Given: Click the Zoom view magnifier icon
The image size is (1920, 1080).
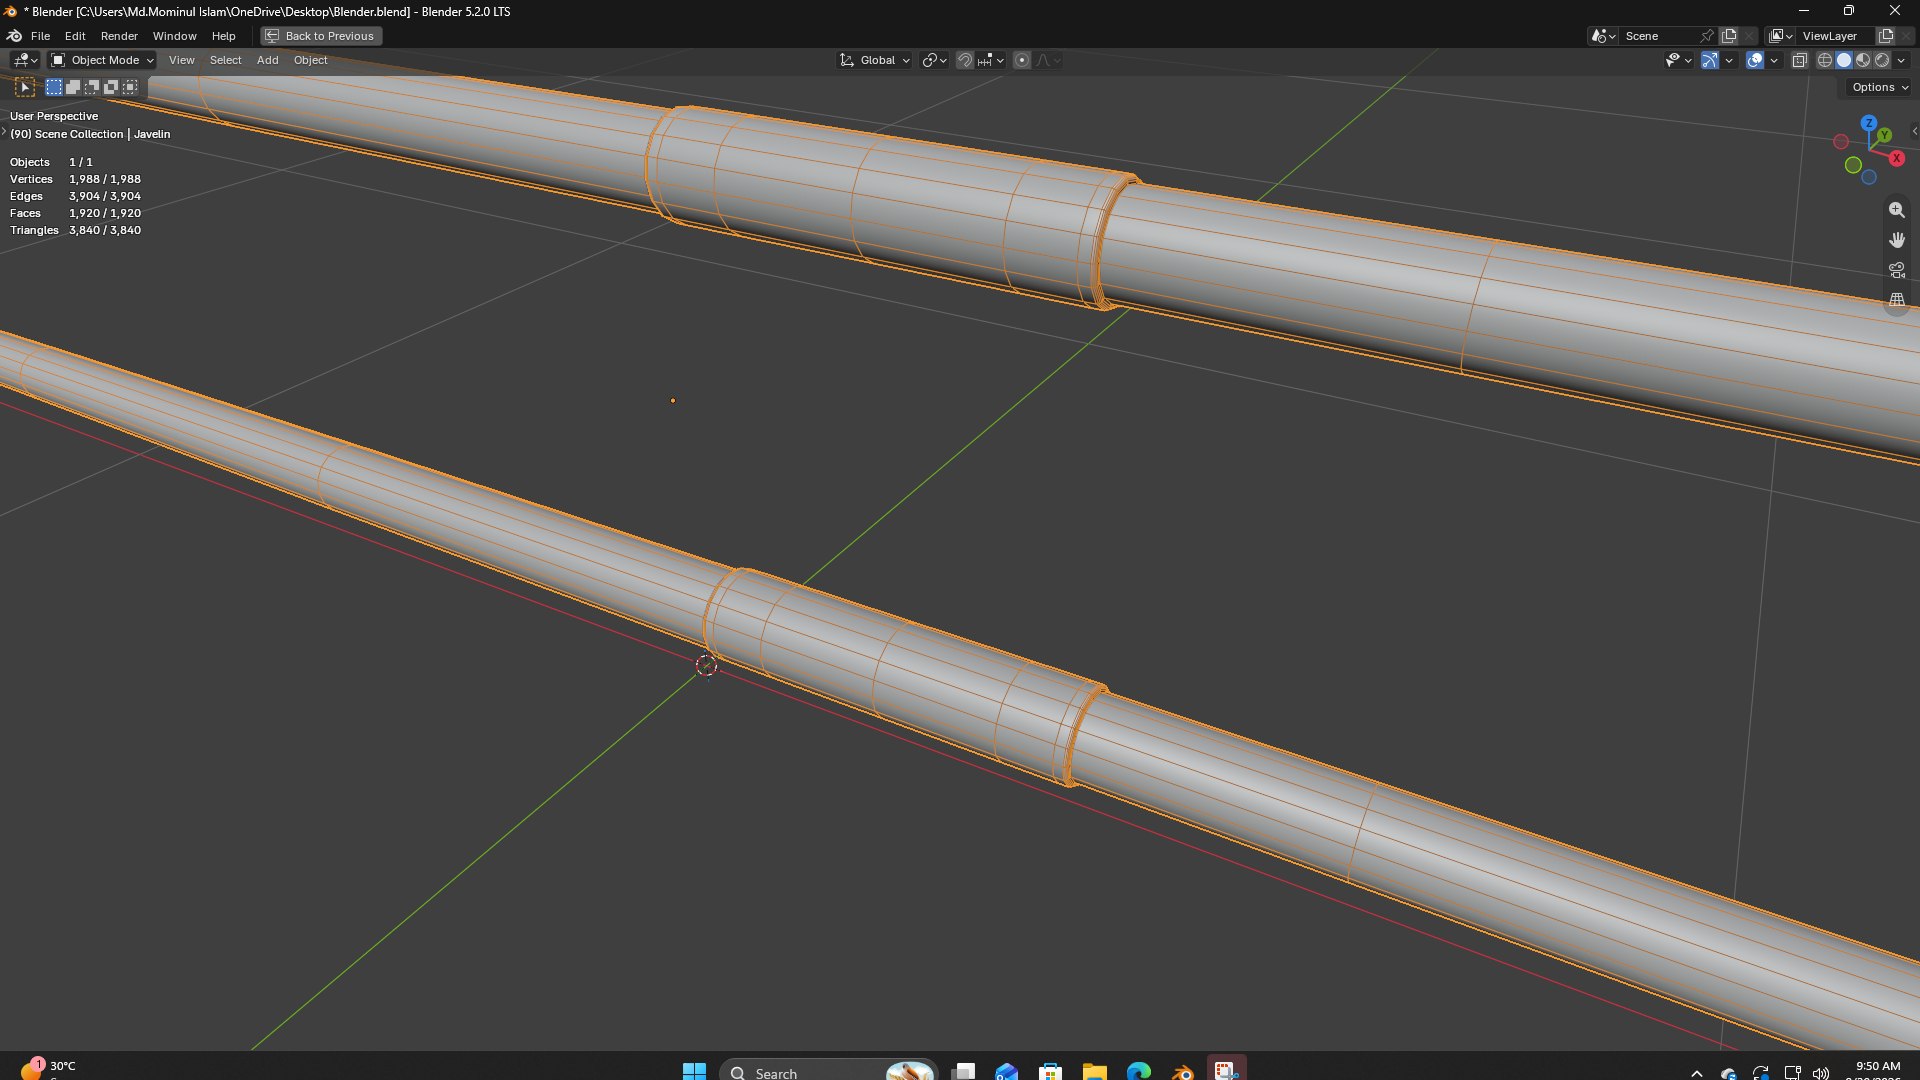Looking at the screenshot, I should click(1896, 210).
